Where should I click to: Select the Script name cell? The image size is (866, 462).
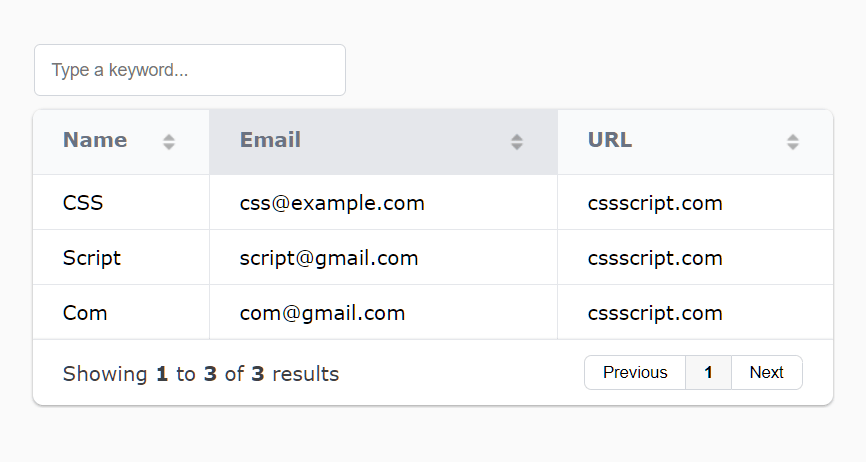click(122, 258)
